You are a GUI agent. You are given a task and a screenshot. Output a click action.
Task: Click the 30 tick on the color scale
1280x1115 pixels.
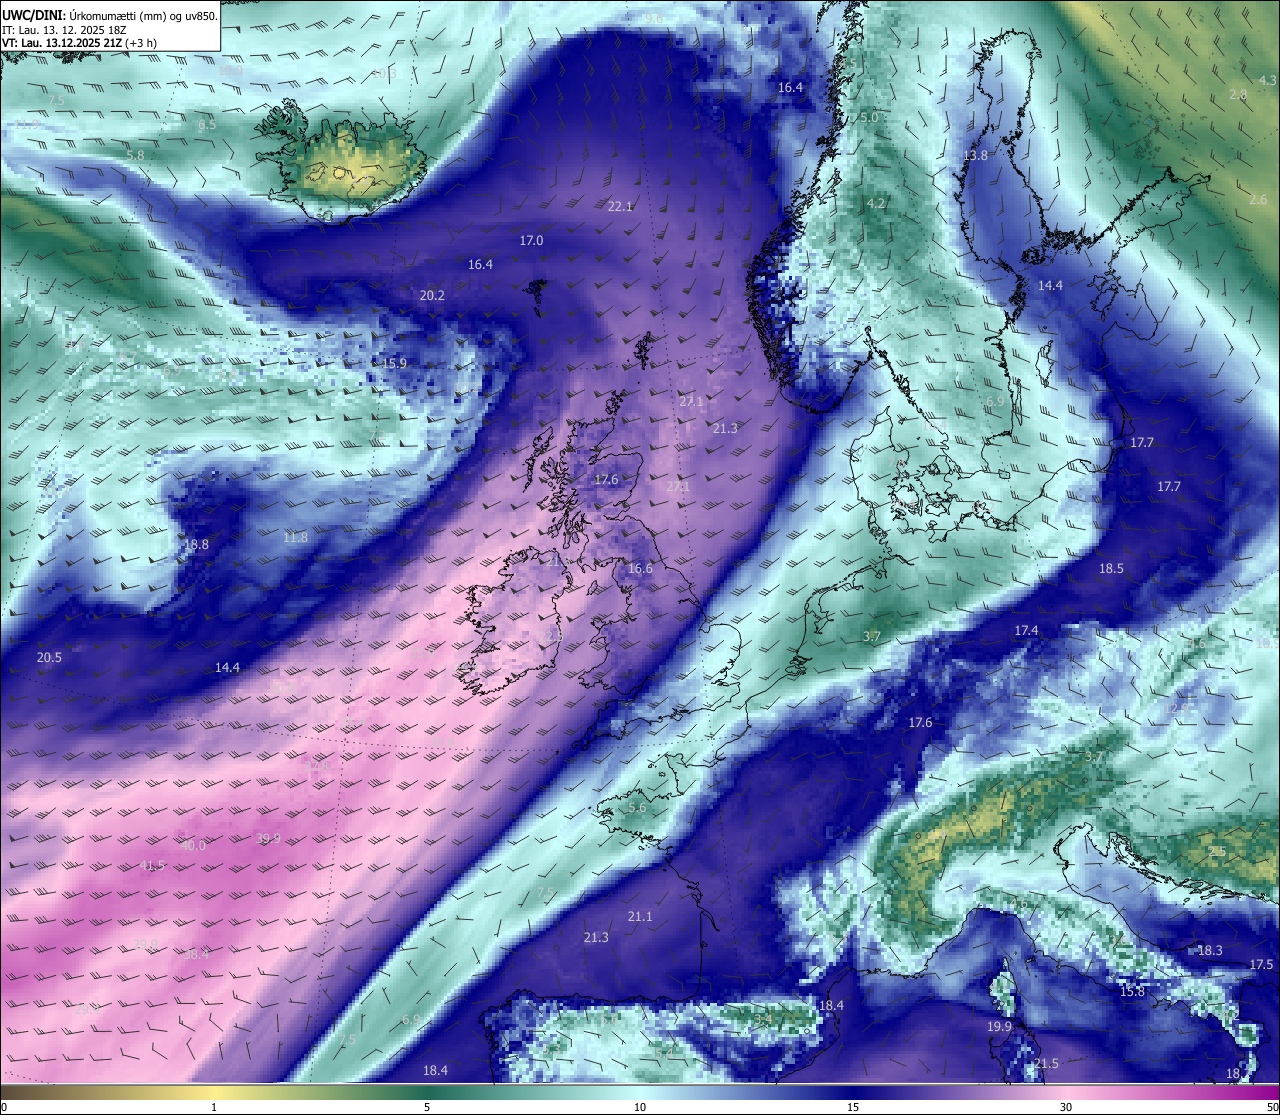1066,1108
